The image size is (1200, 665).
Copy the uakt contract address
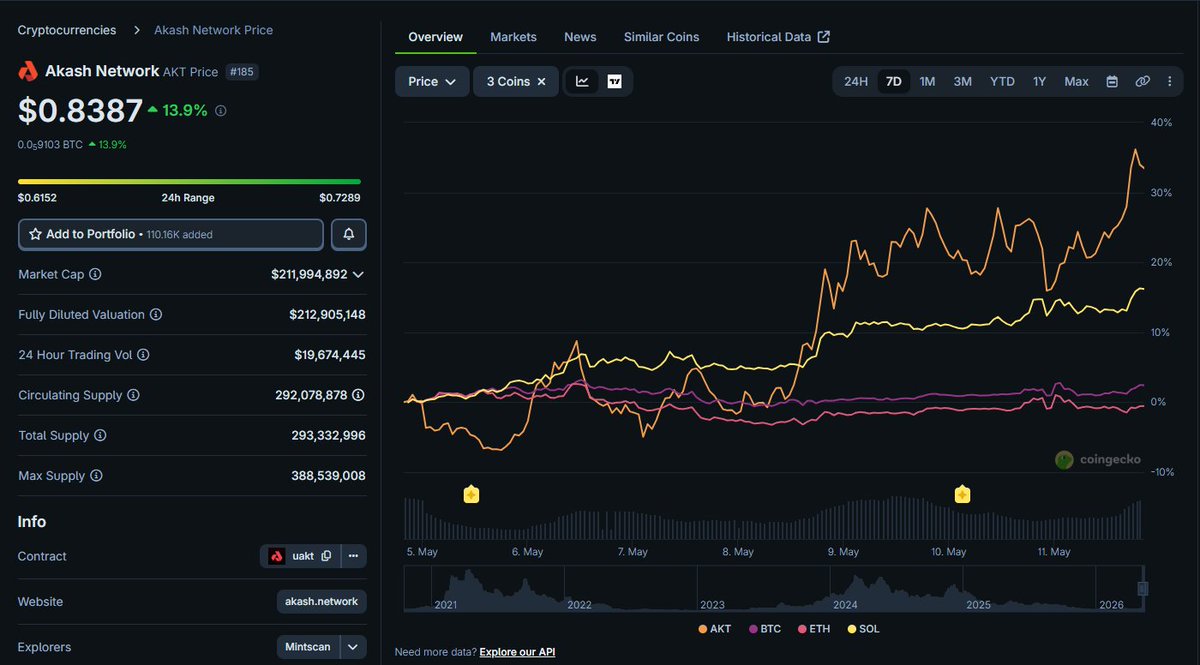click(x=326, y=556)
